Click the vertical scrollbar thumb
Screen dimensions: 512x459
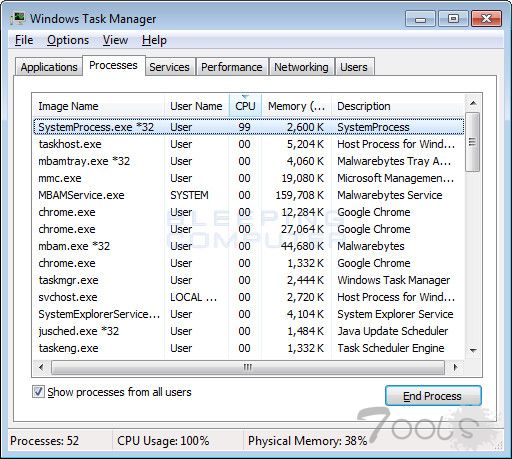(x=472, y=142)
